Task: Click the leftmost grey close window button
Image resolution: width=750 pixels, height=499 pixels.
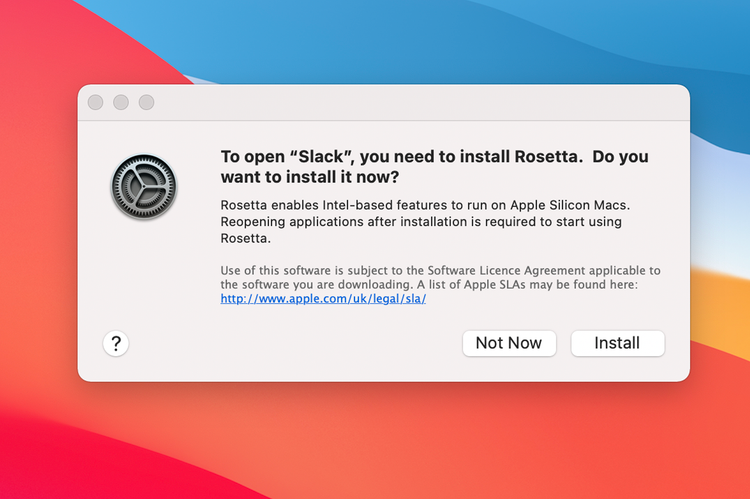Action: (96, 102)
